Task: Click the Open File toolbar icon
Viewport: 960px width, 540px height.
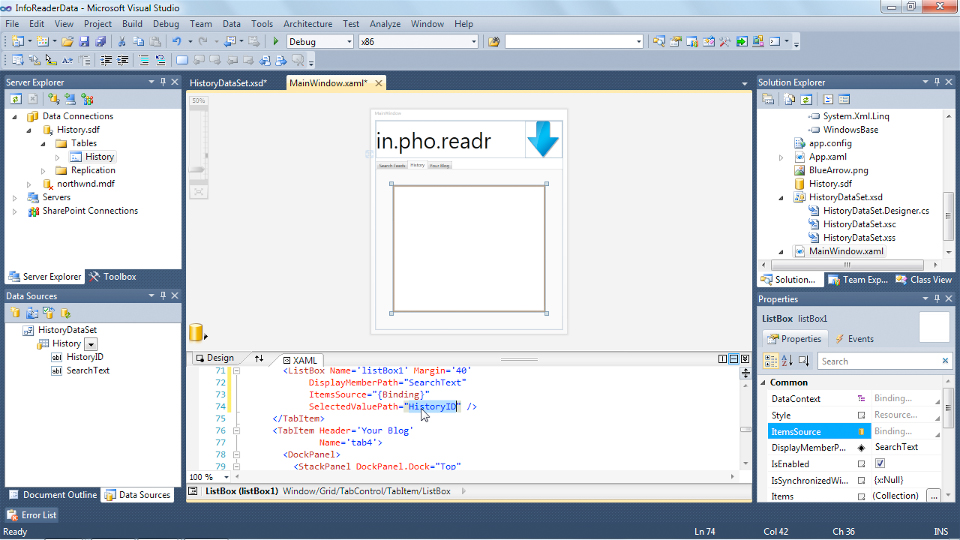Action: (x=67, y=42)
